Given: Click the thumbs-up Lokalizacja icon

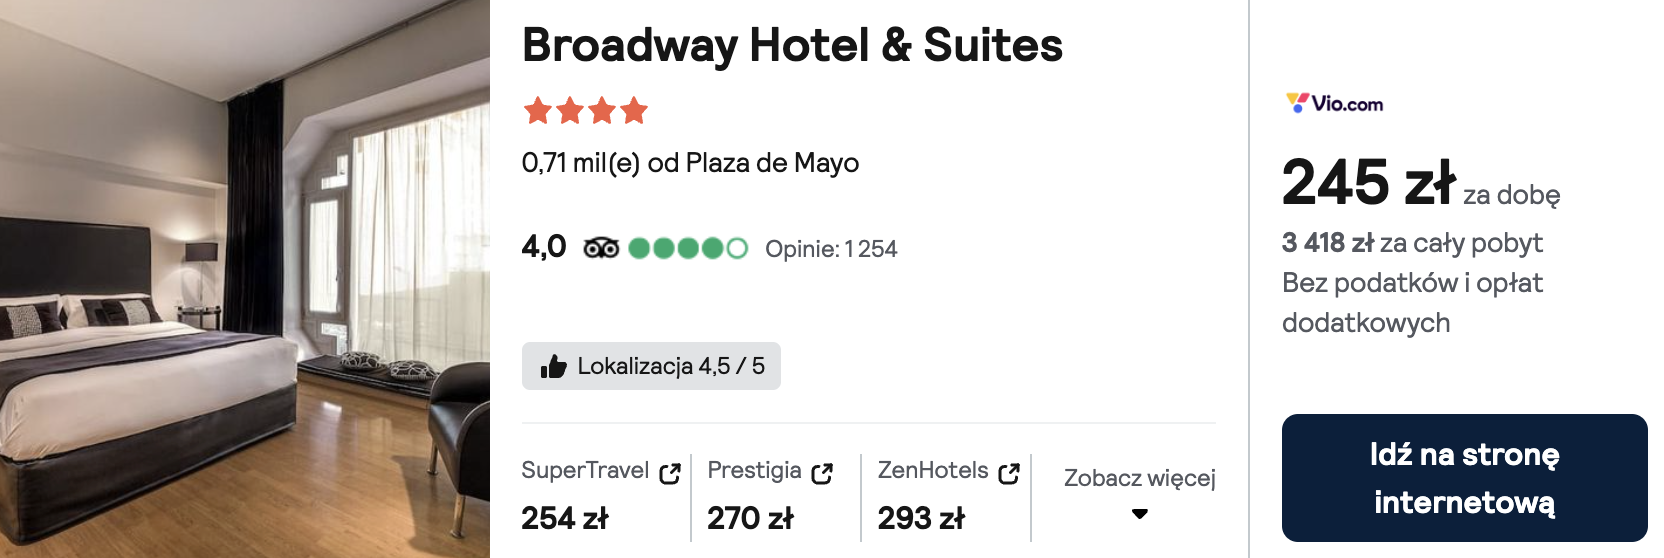Looking at the screenshot, I should (x=553, y=367).
